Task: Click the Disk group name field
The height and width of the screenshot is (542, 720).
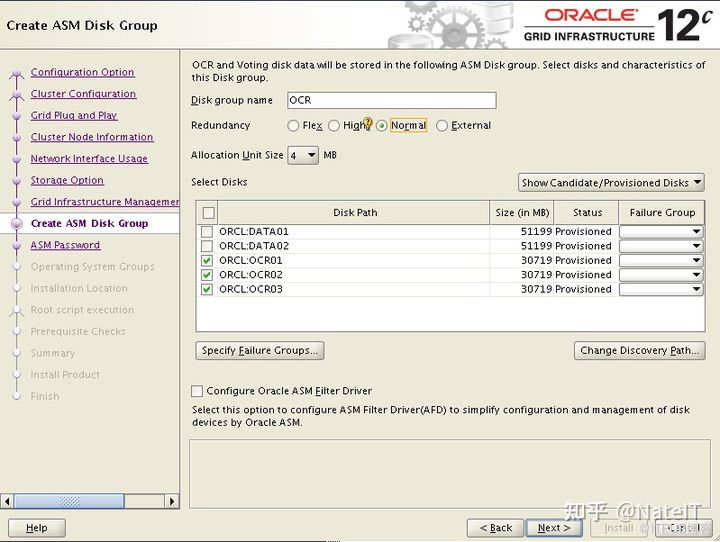Action: click(x=392, y=100)
